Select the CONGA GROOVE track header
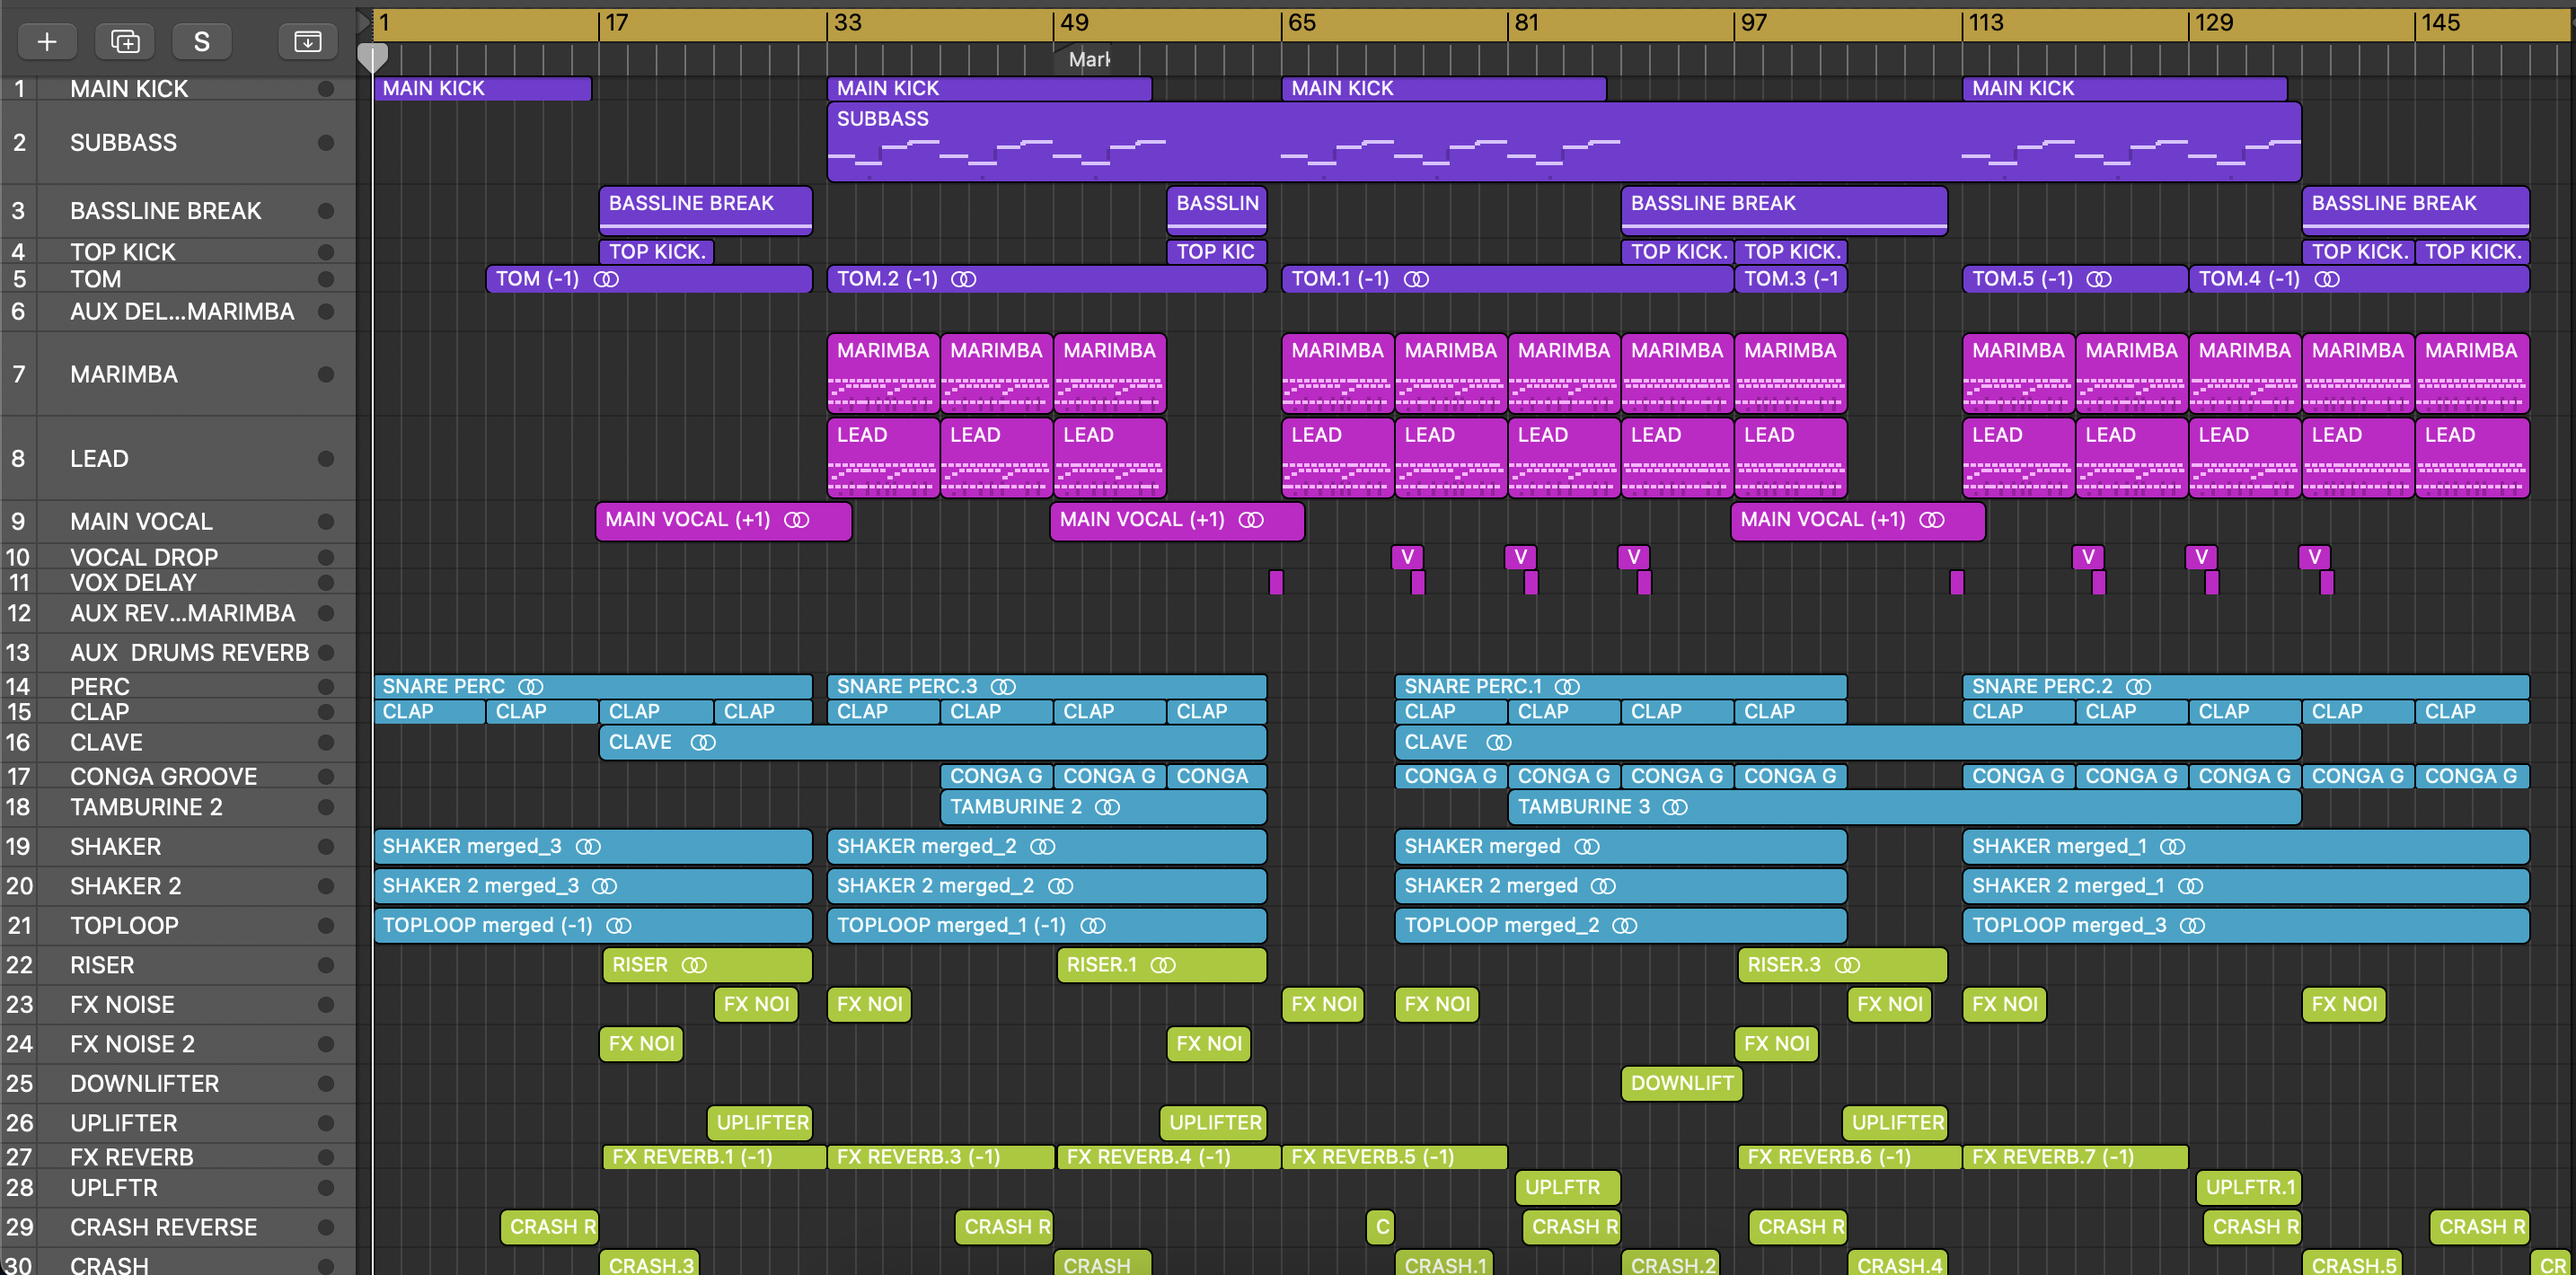2576x1275 pixels. coord(163,777)
